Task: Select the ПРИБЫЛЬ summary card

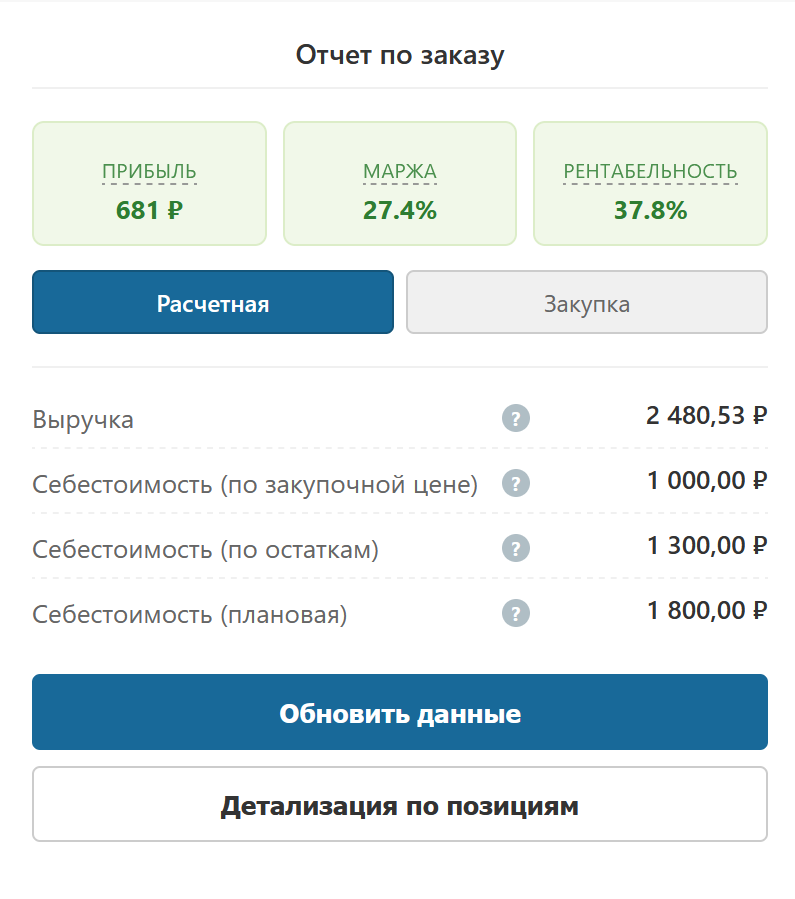Action: click(148, 184)
